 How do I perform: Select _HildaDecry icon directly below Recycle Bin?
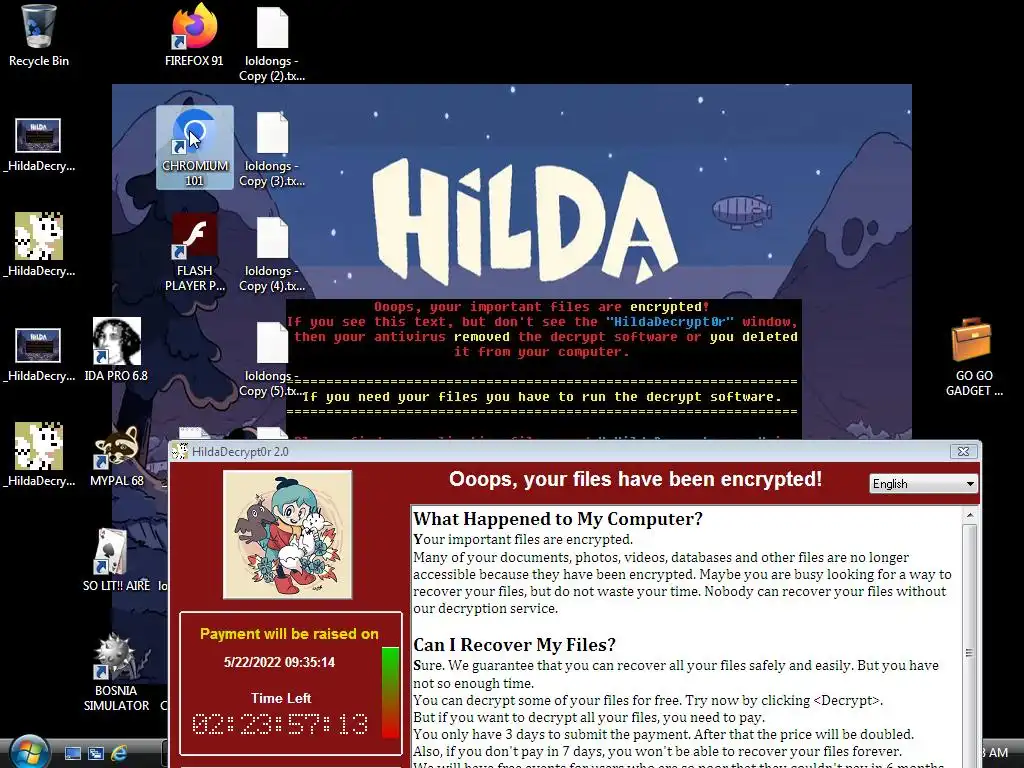[x=39, y=144]
